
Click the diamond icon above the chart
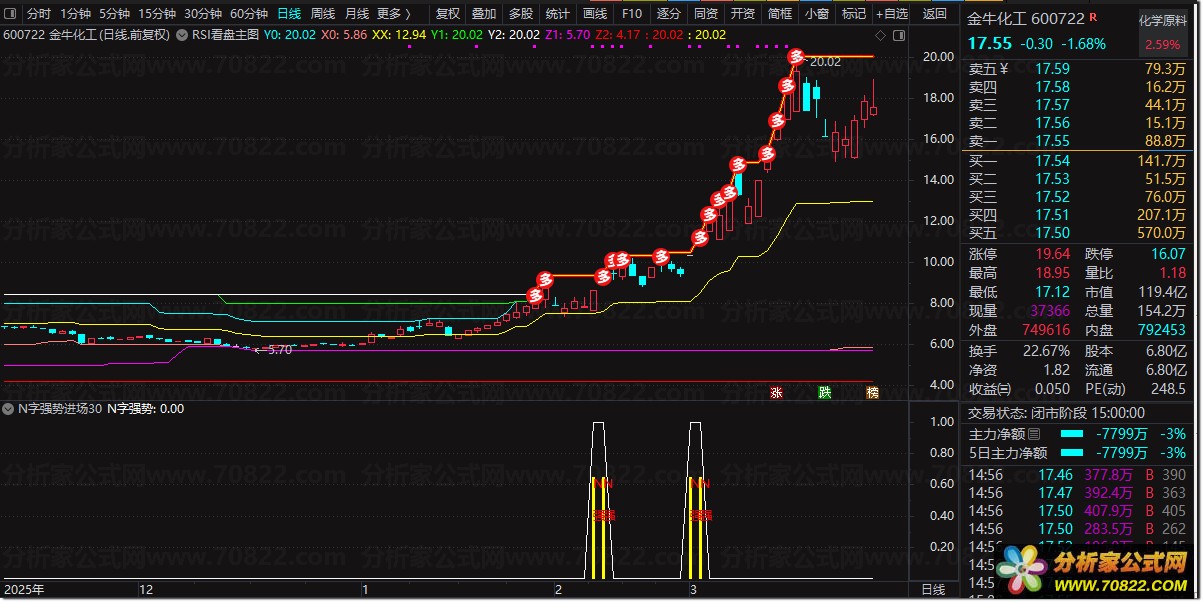879,34
